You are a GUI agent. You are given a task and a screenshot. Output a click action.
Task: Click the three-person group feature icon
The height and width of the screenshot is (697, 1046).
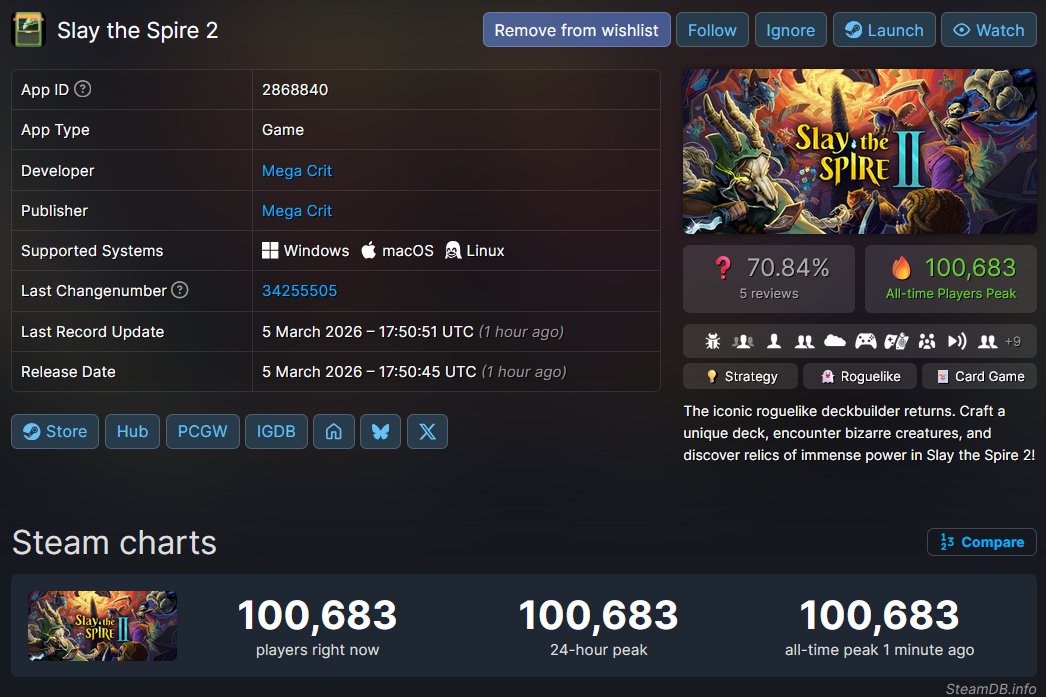click(x=742, y=341)
